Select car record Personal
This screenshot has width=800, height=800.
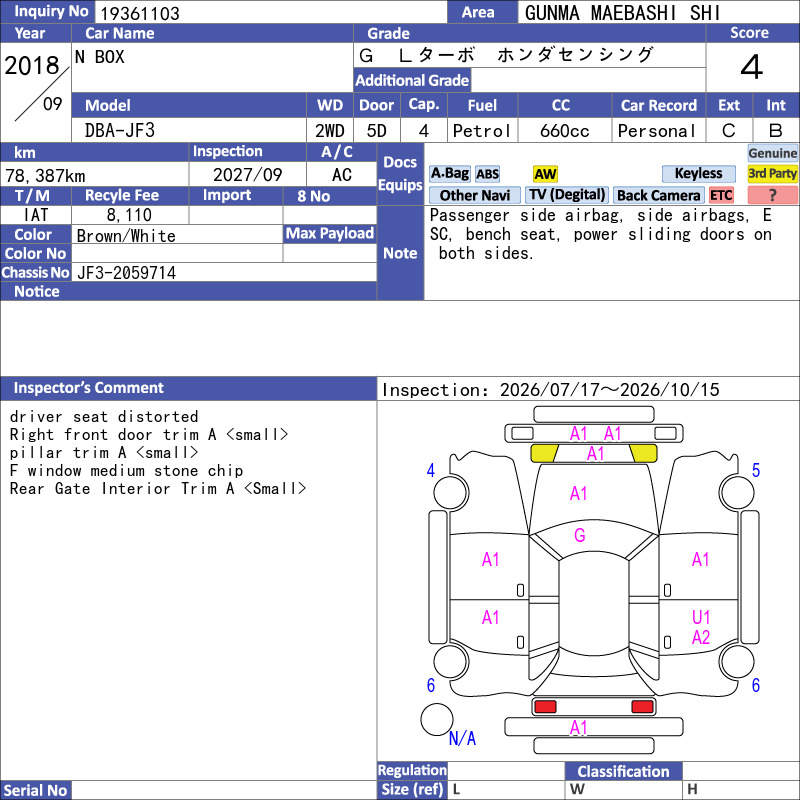[x=656, y=131]
